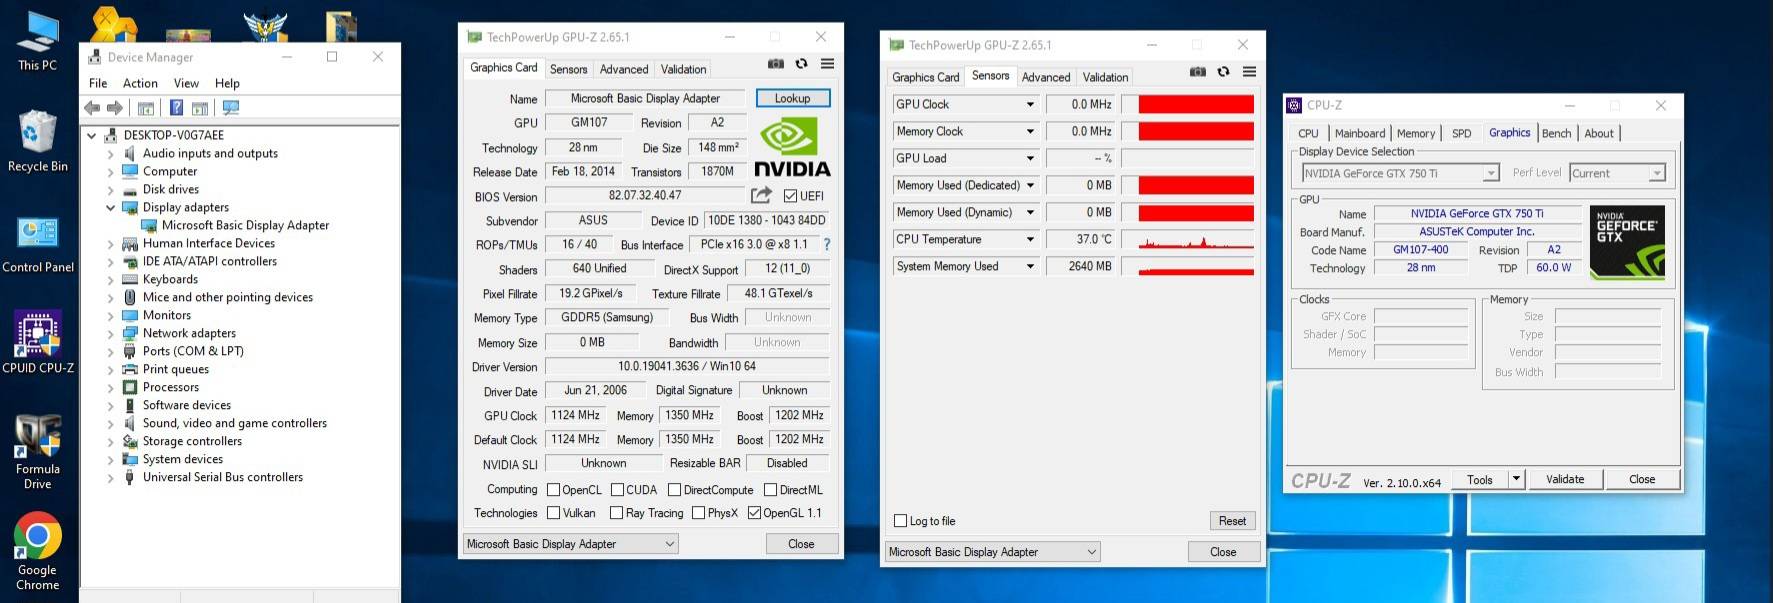Collapse the Display adapters tree node
The width and height of the screenshot is (1773, 603).
(x=110, y=207)
